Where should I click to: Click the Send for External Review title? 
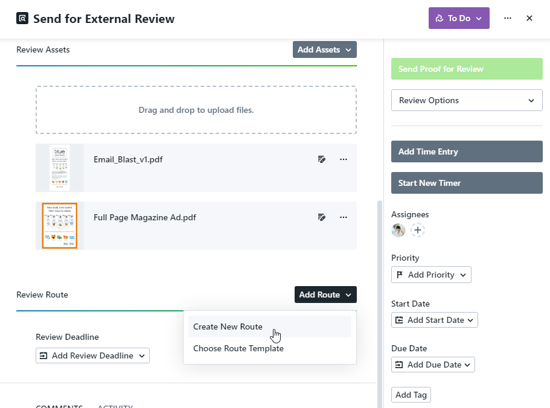pyautogui.click(x=104, y=19)
